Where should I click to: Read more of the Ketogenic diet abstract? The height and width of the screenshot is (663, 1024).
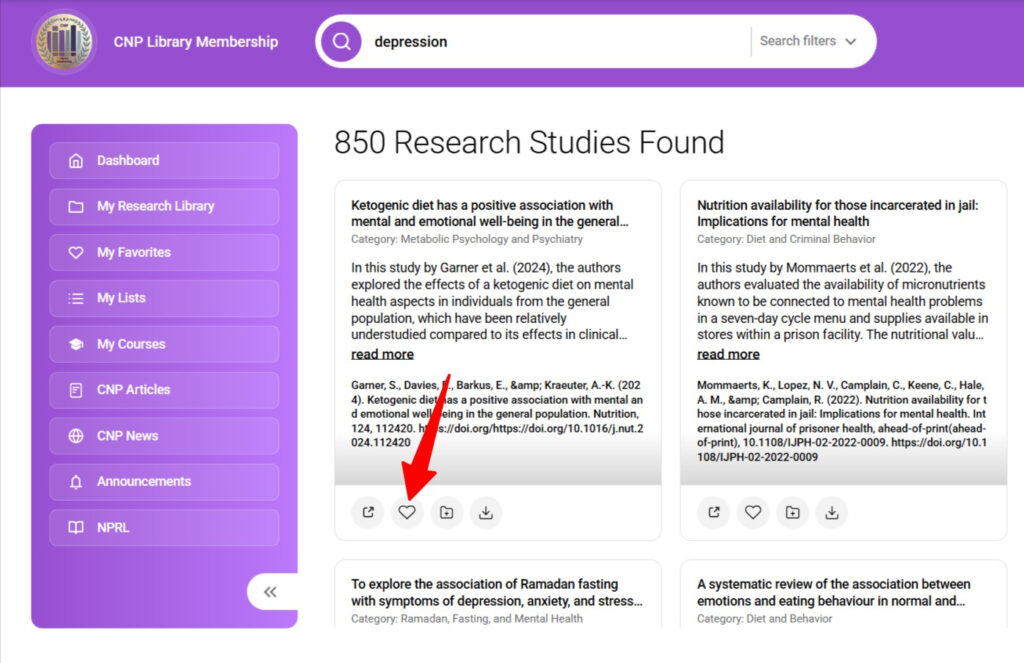[x=382, y=354]
